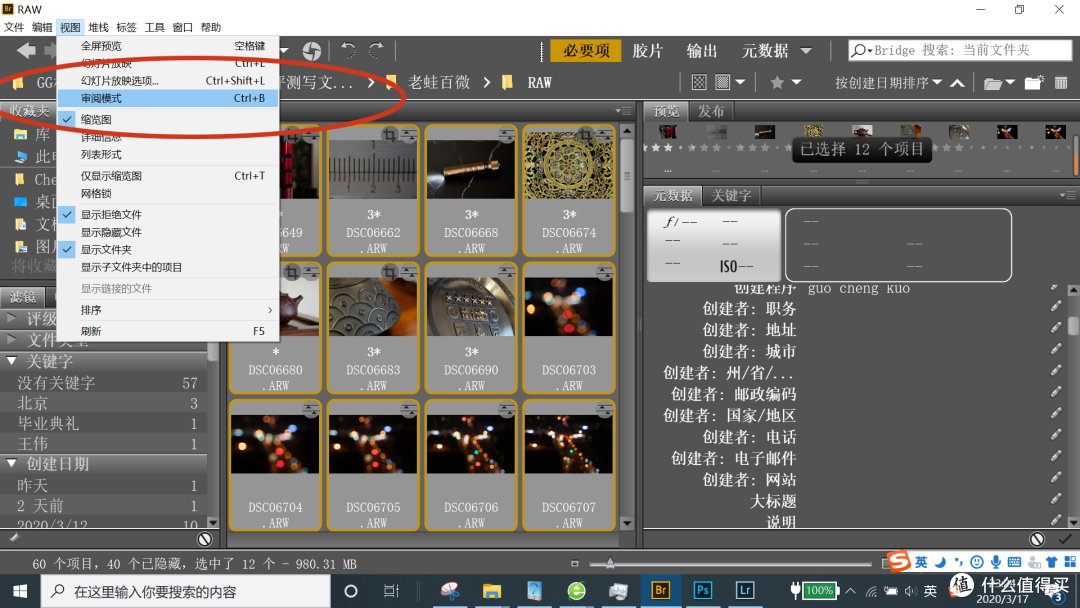Image resolution: width=1080 pixels, height=608 pixels.
Task: Click the Cortana circle icon
Action: (x=351, y=591)
